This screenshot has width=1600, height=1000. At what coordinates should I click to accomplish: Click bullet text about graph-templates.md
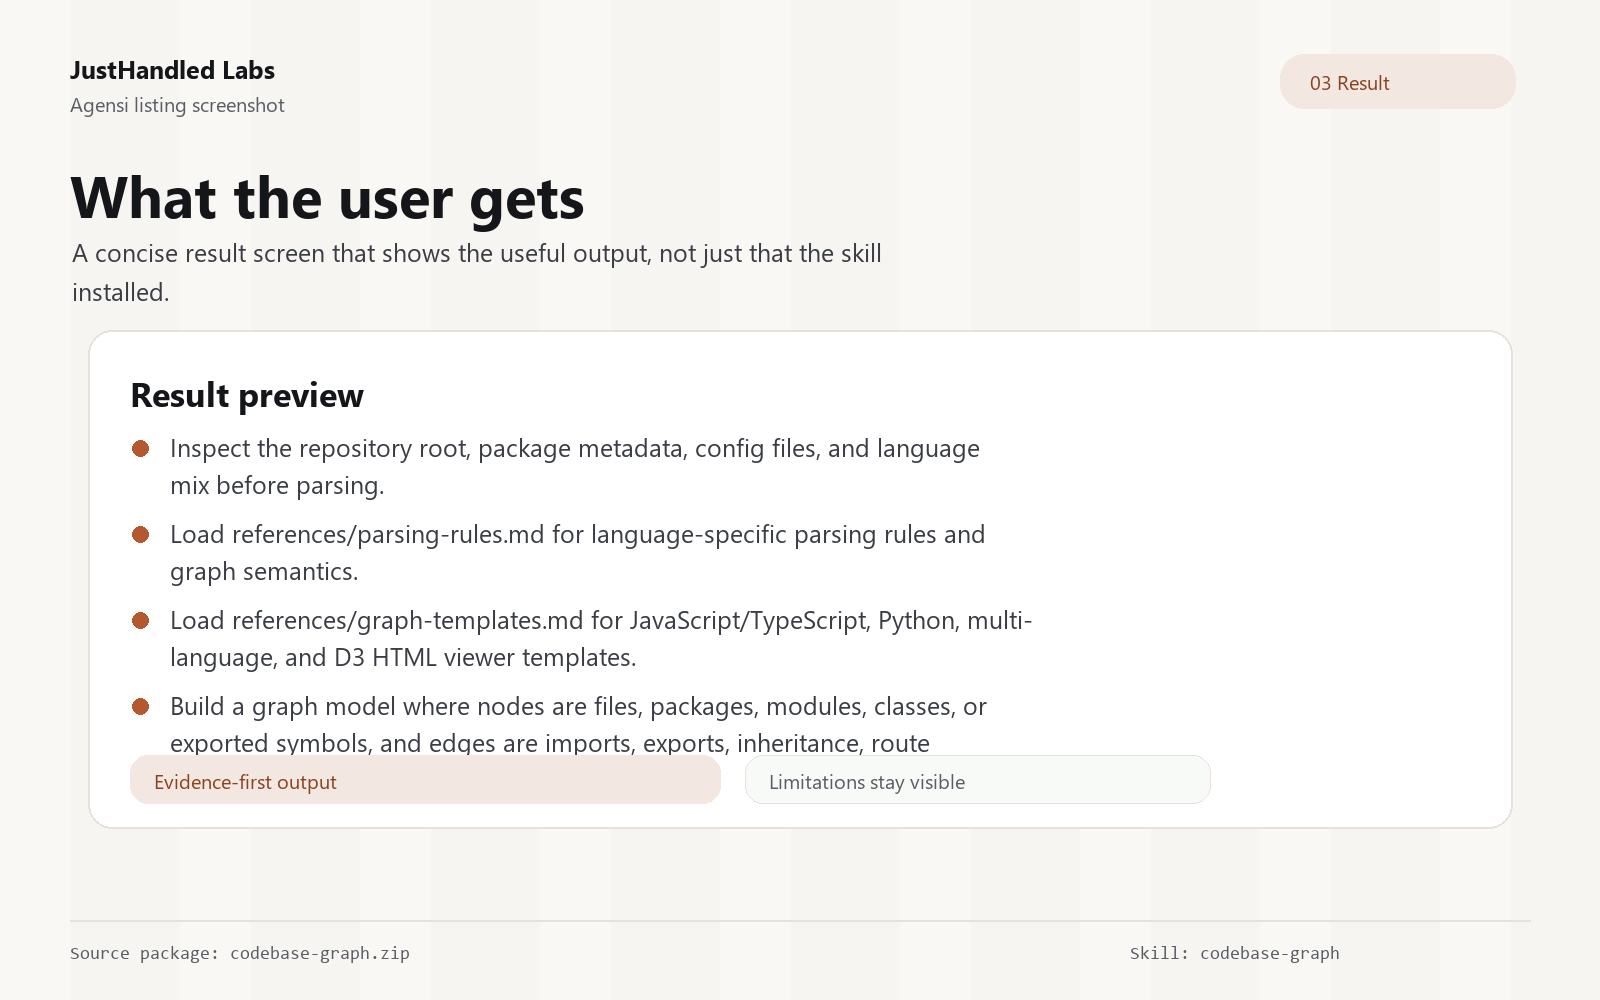601,639
